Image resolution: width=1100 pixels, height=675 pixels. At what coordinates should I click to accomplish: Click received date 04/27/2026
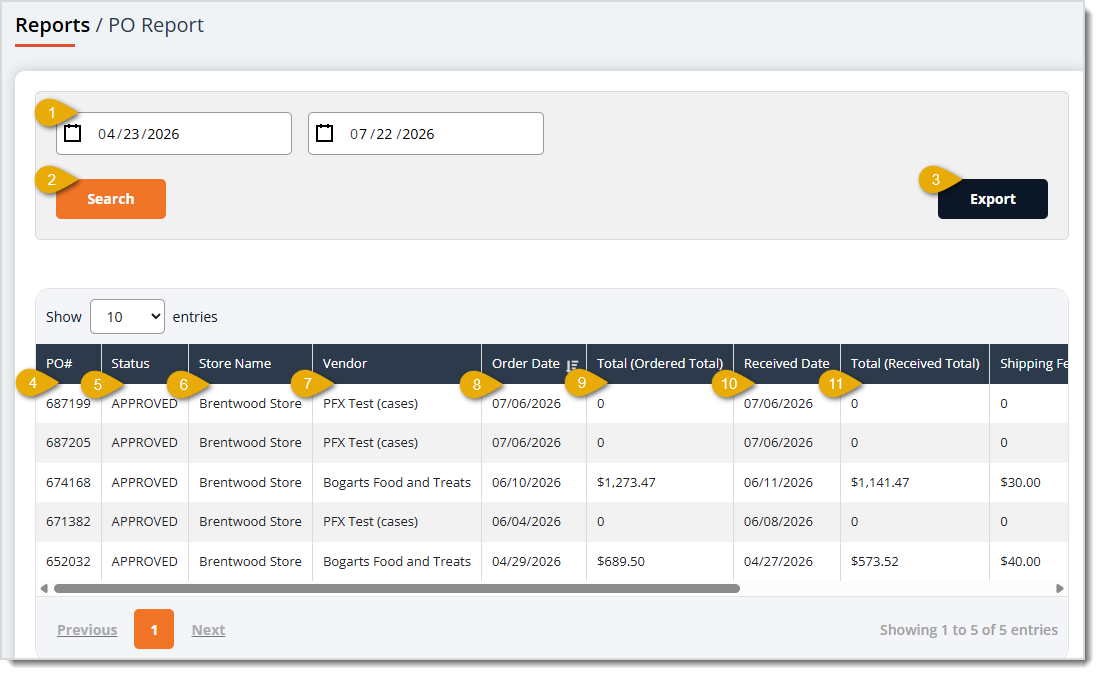(x=778, y=561)
